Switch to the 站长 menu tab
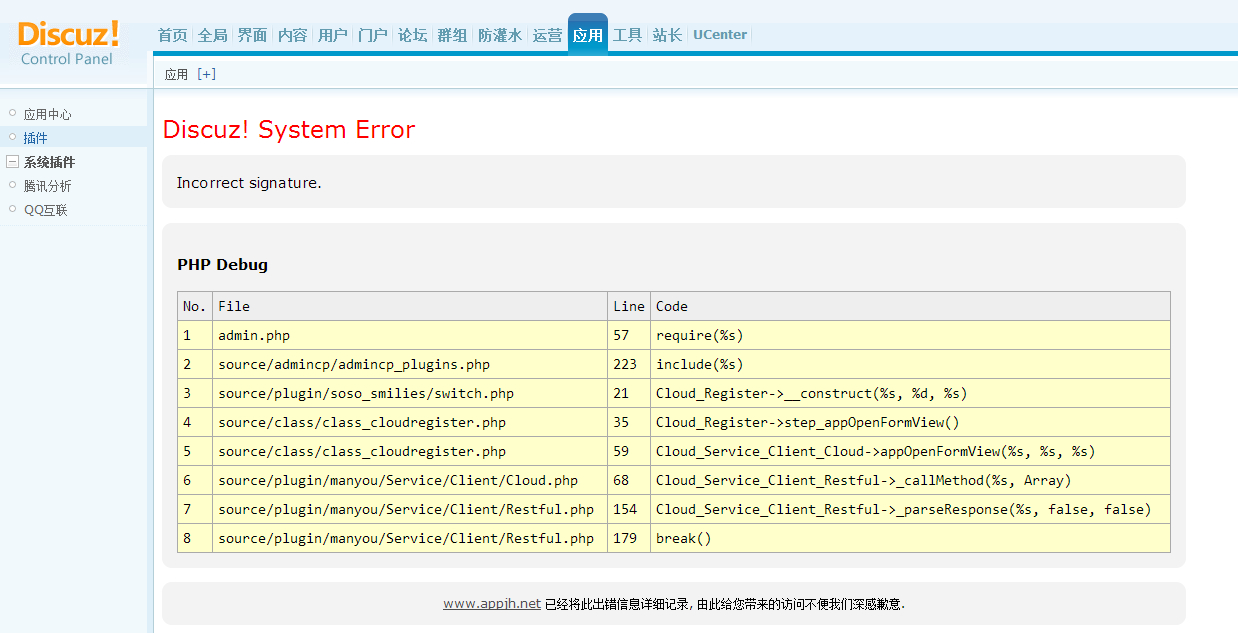The height and width of the screenshot is (633, 1238). 667,35
